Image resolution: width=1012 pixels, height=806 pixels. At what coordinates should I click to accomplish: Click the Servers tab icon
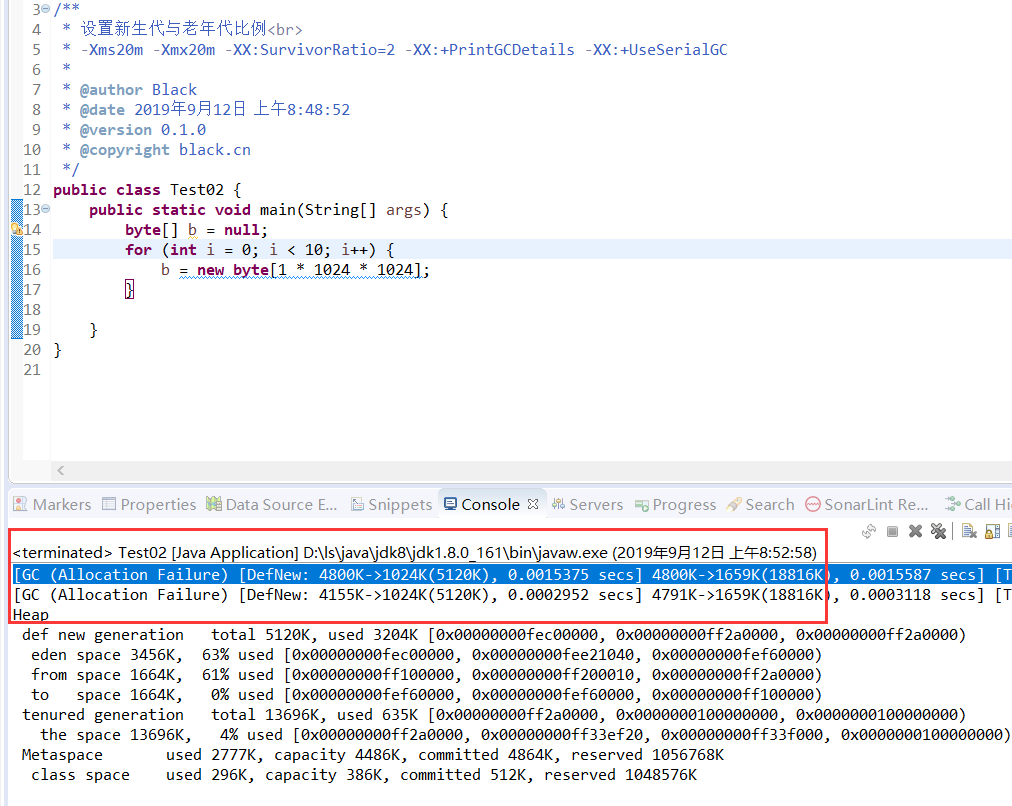click(x=558, y=504)
